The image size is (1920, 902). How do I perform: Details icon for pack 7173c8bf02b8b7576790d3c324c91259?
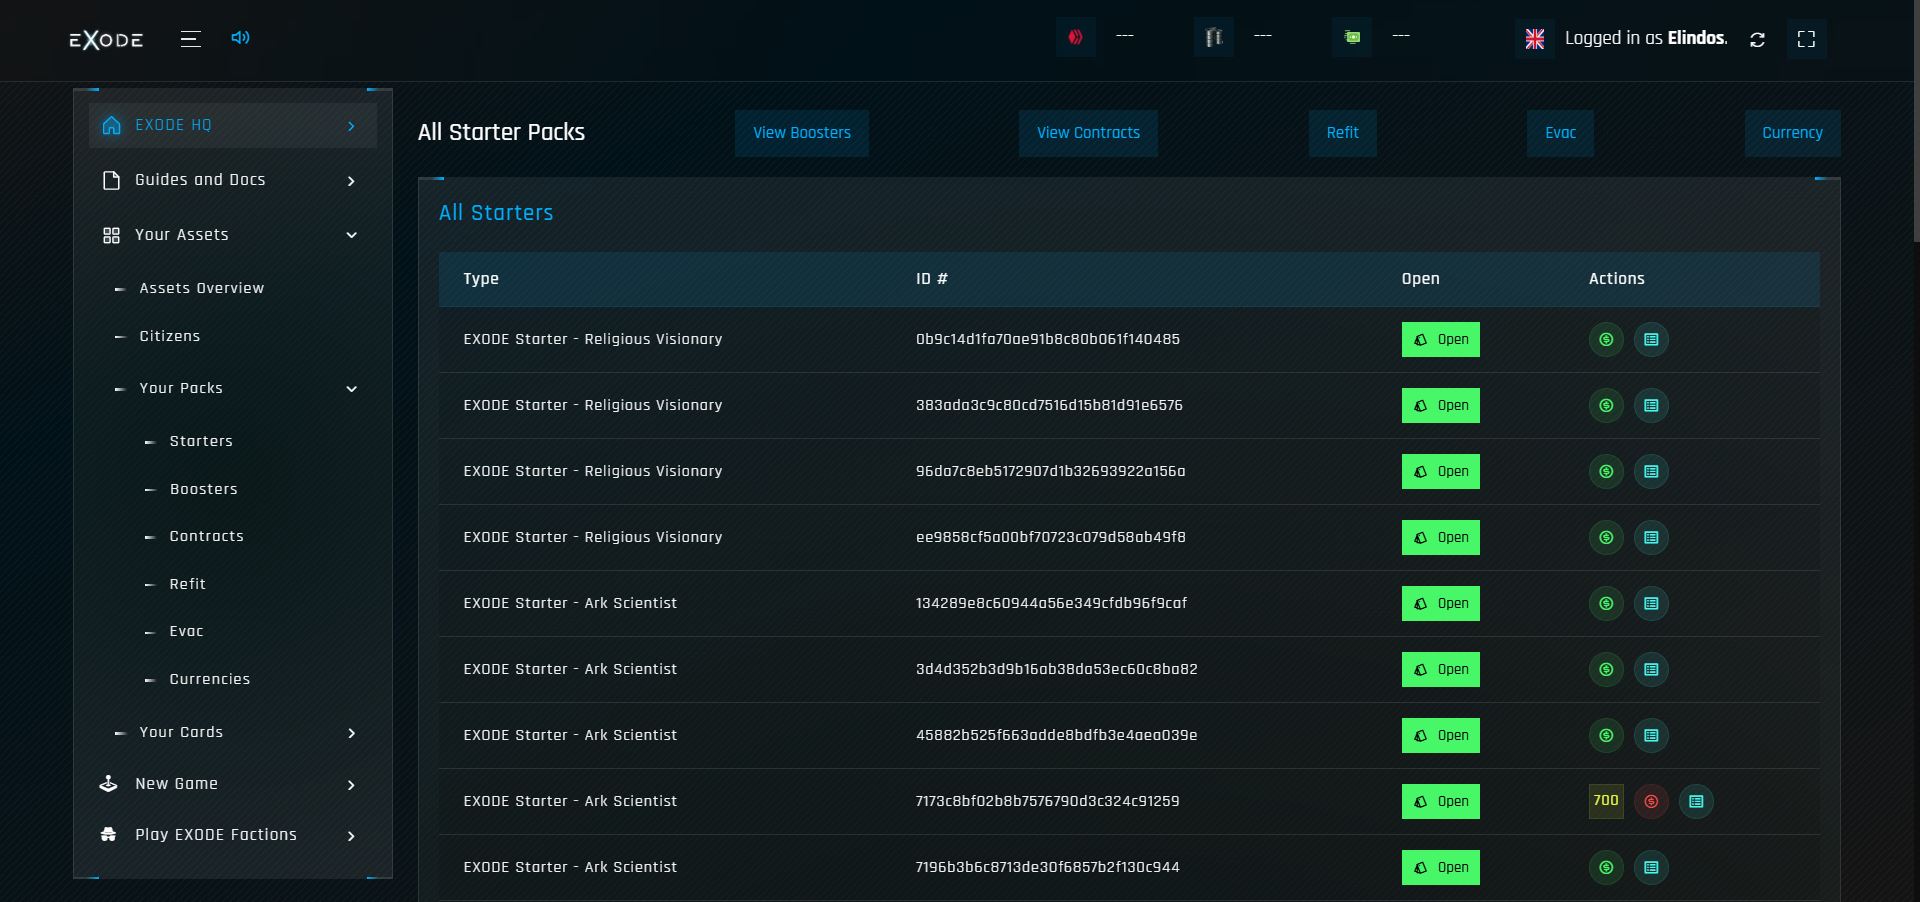tap(1696, 802)
